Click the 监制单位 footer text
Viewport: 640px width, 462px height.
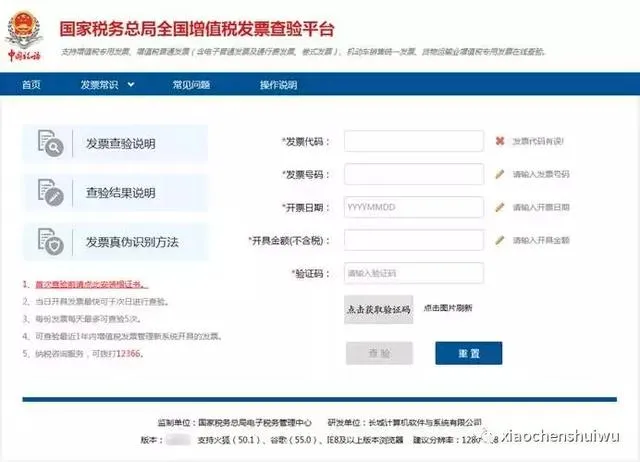pos(235,422)
